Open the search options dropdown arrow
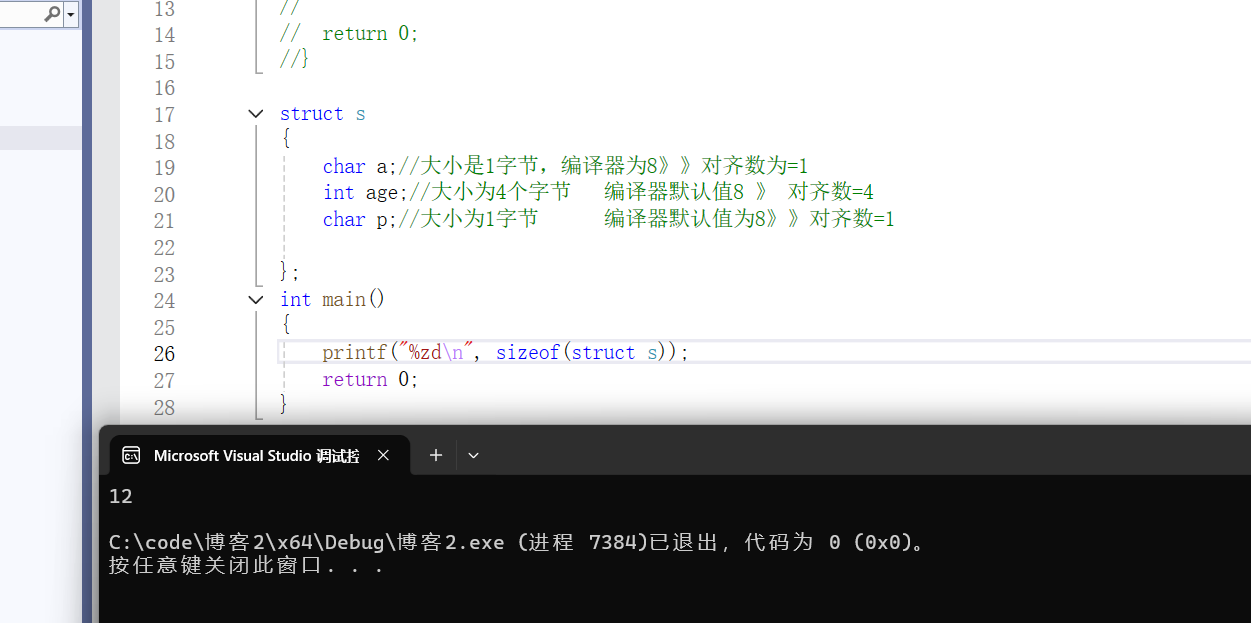The image size is (1251, 623). [72, 14]
